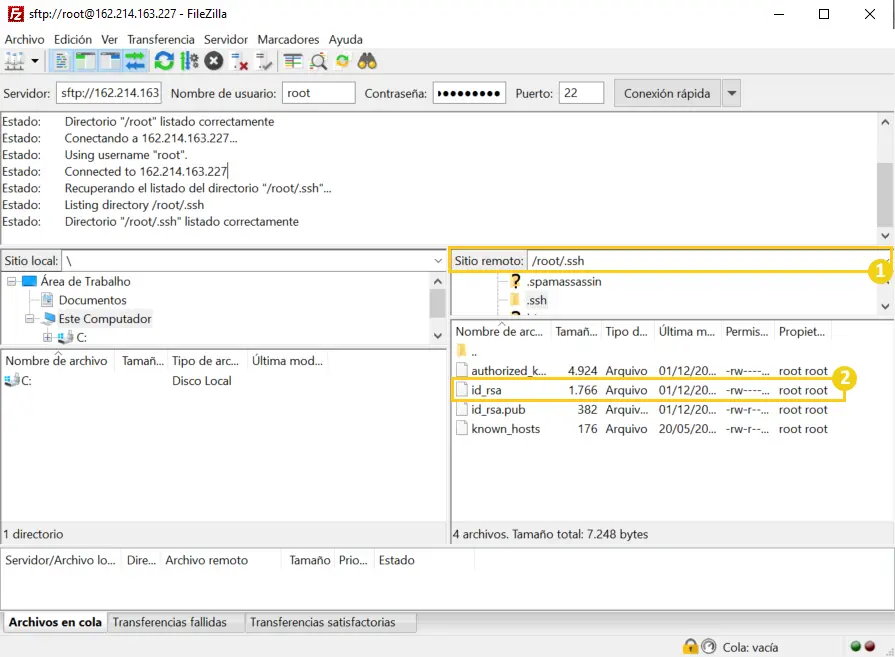The height and width of the screenshot is (657, 895).
Task: Select Este Computador in the local tree
Action: 105,319
